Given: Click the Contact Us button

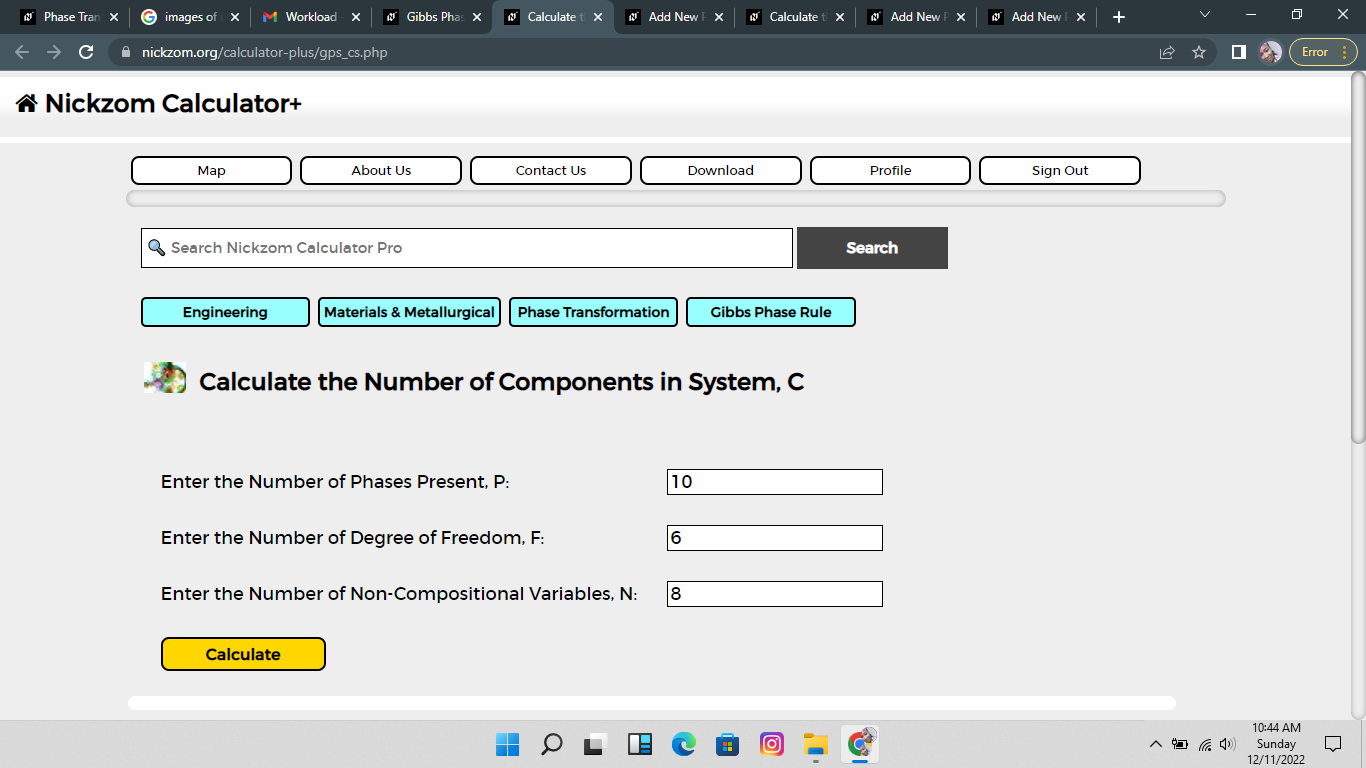Looking at the screenshot, I should pos(551,170).
